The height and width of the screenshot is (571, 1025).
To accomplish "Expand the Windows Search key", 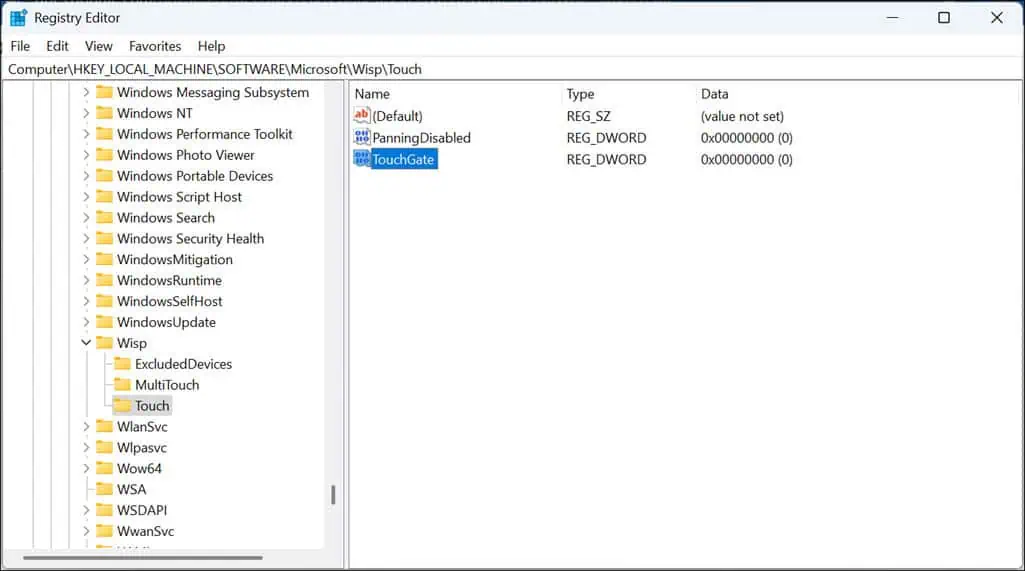I will 86,218.
